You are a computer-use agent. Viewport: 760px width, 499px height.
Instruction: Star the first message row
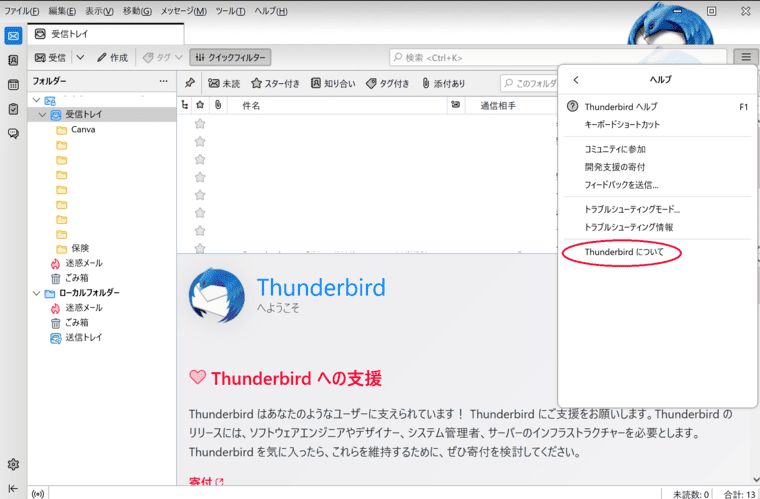200,124
